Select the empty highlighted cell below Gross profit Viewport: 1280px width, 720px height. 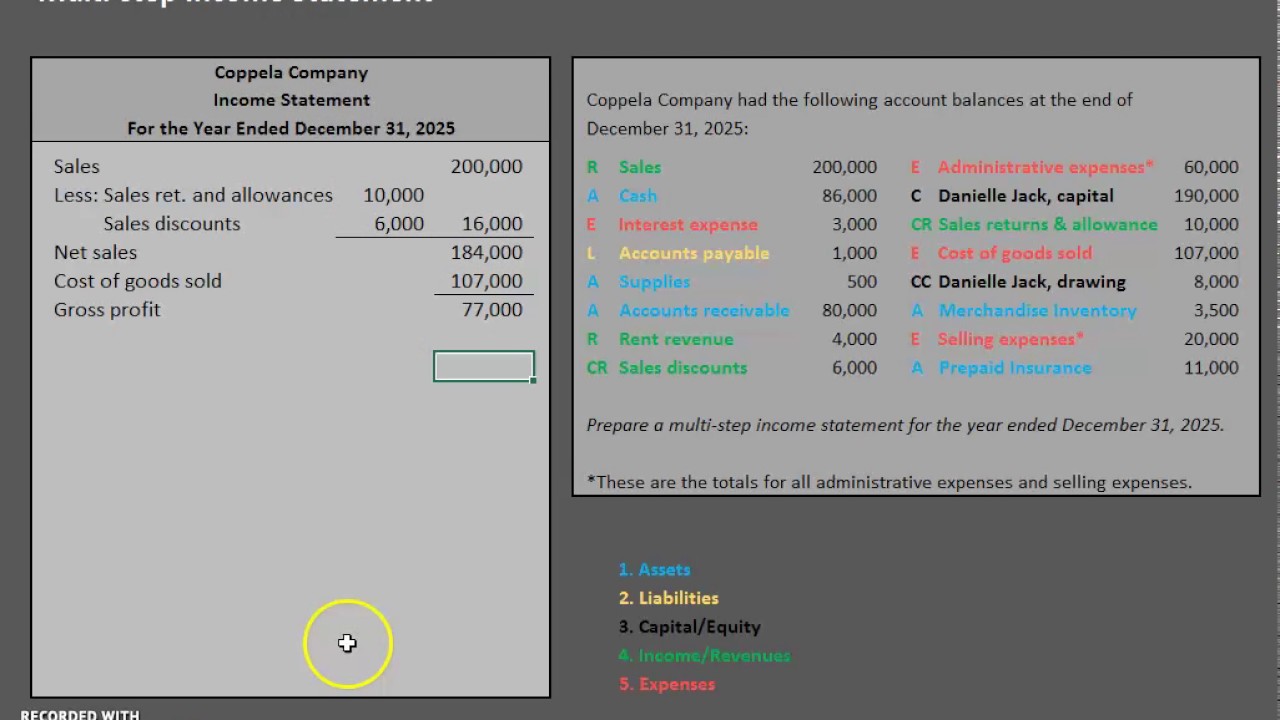pos(484,367)
